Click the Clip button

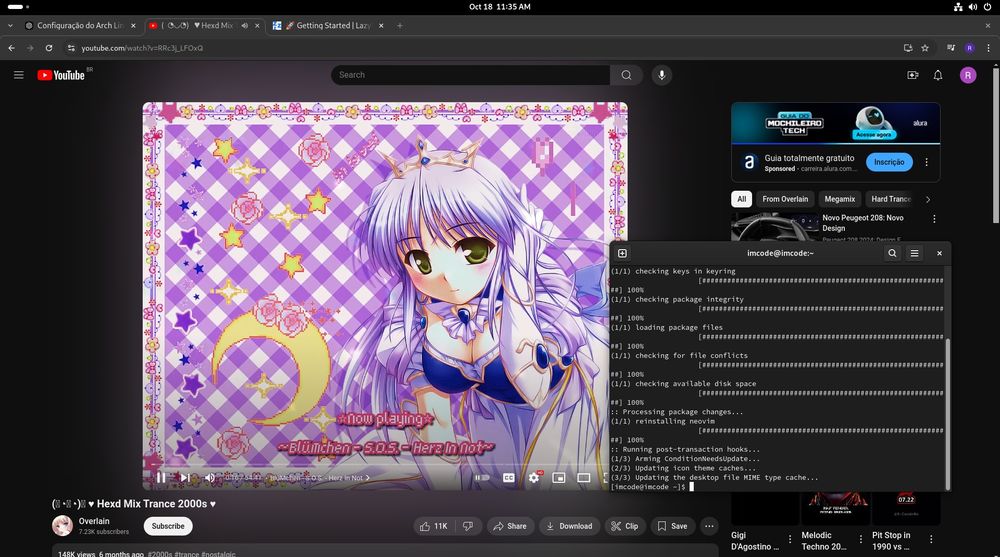[624, 526]
